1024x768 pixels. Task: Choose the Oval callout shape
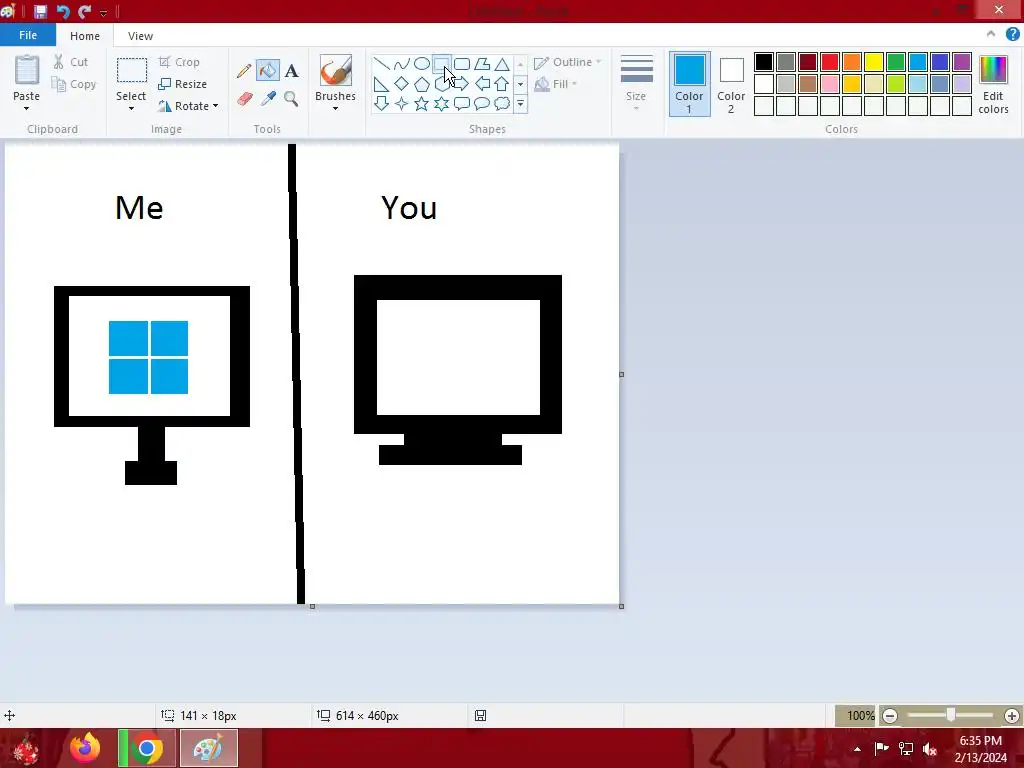pos(482,103)
